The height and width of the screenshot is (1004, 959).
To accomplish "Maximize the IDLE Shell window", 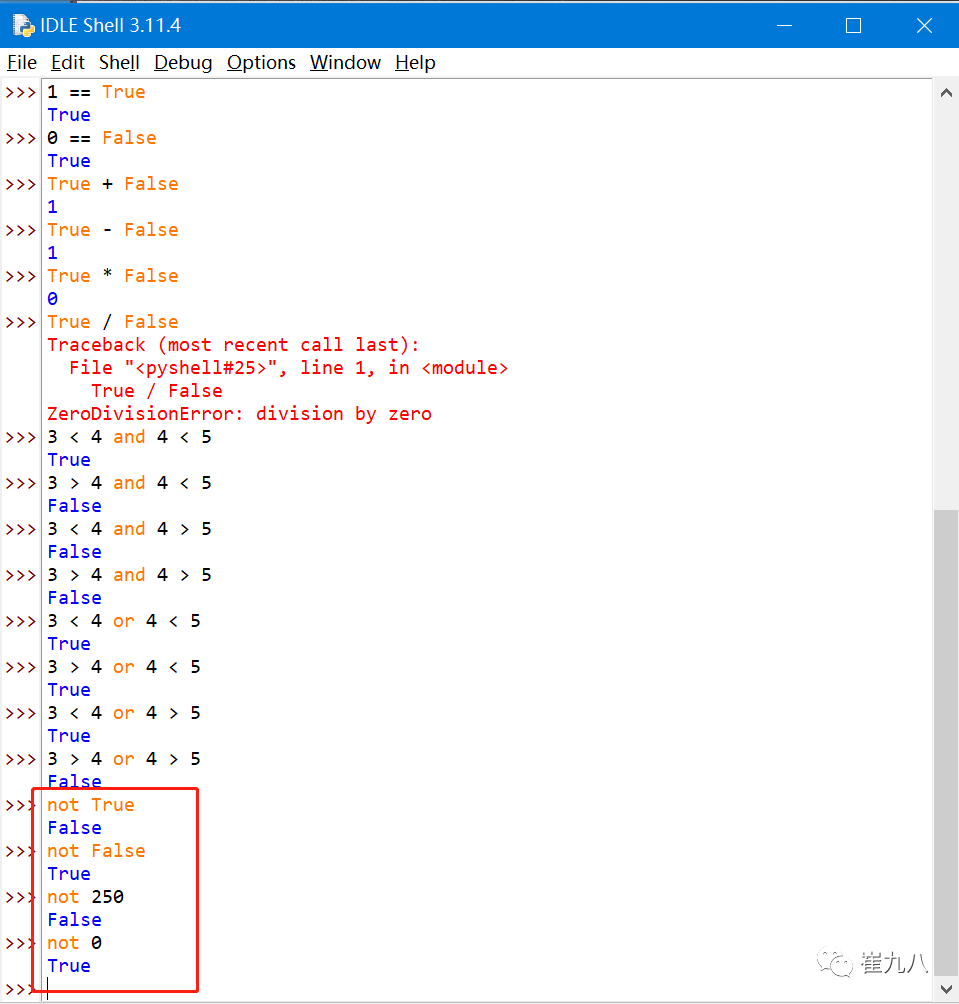I will (853, 26).
